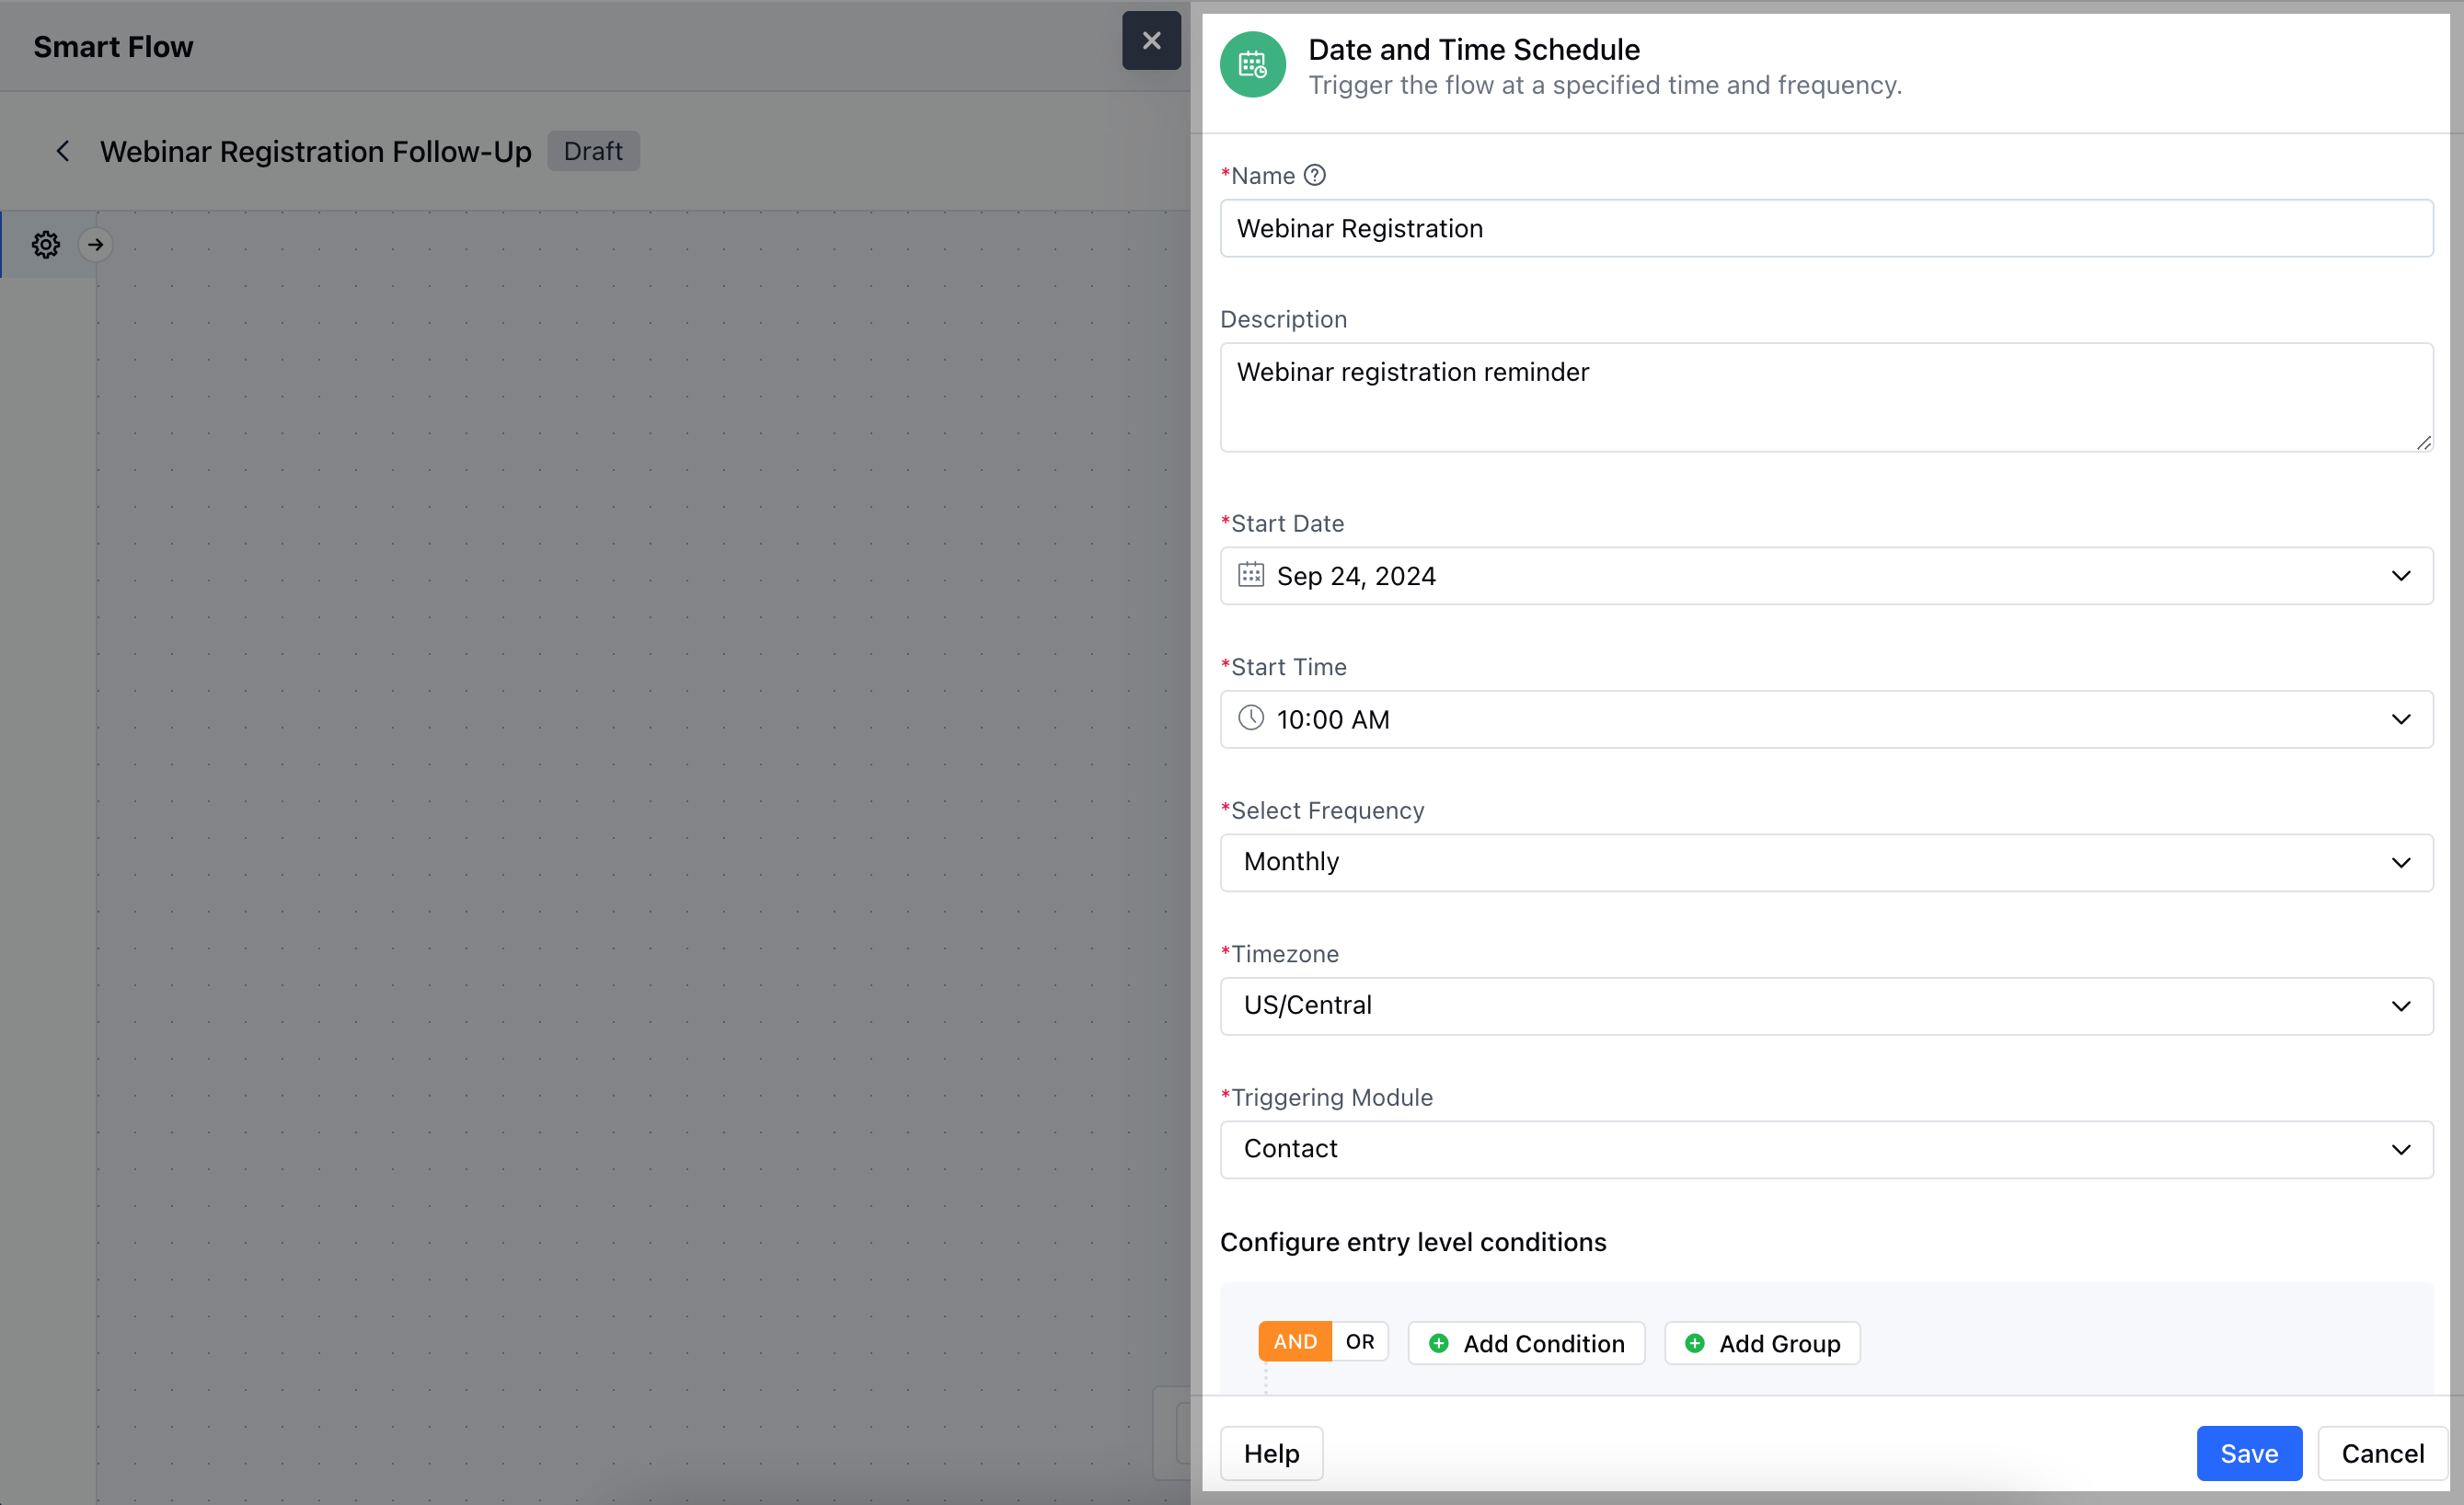Close the panel with X button
This screenshot has height=1505, width=2464.
coord(1151,40)
